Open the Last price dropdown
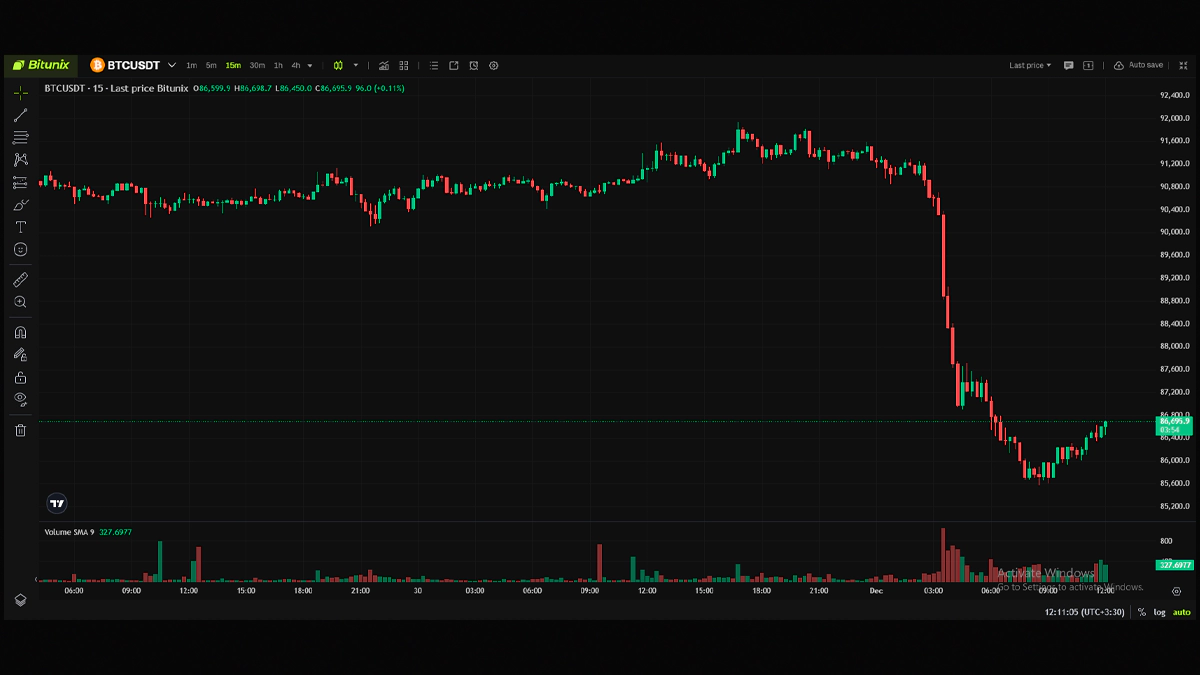 click(1030, 66)
